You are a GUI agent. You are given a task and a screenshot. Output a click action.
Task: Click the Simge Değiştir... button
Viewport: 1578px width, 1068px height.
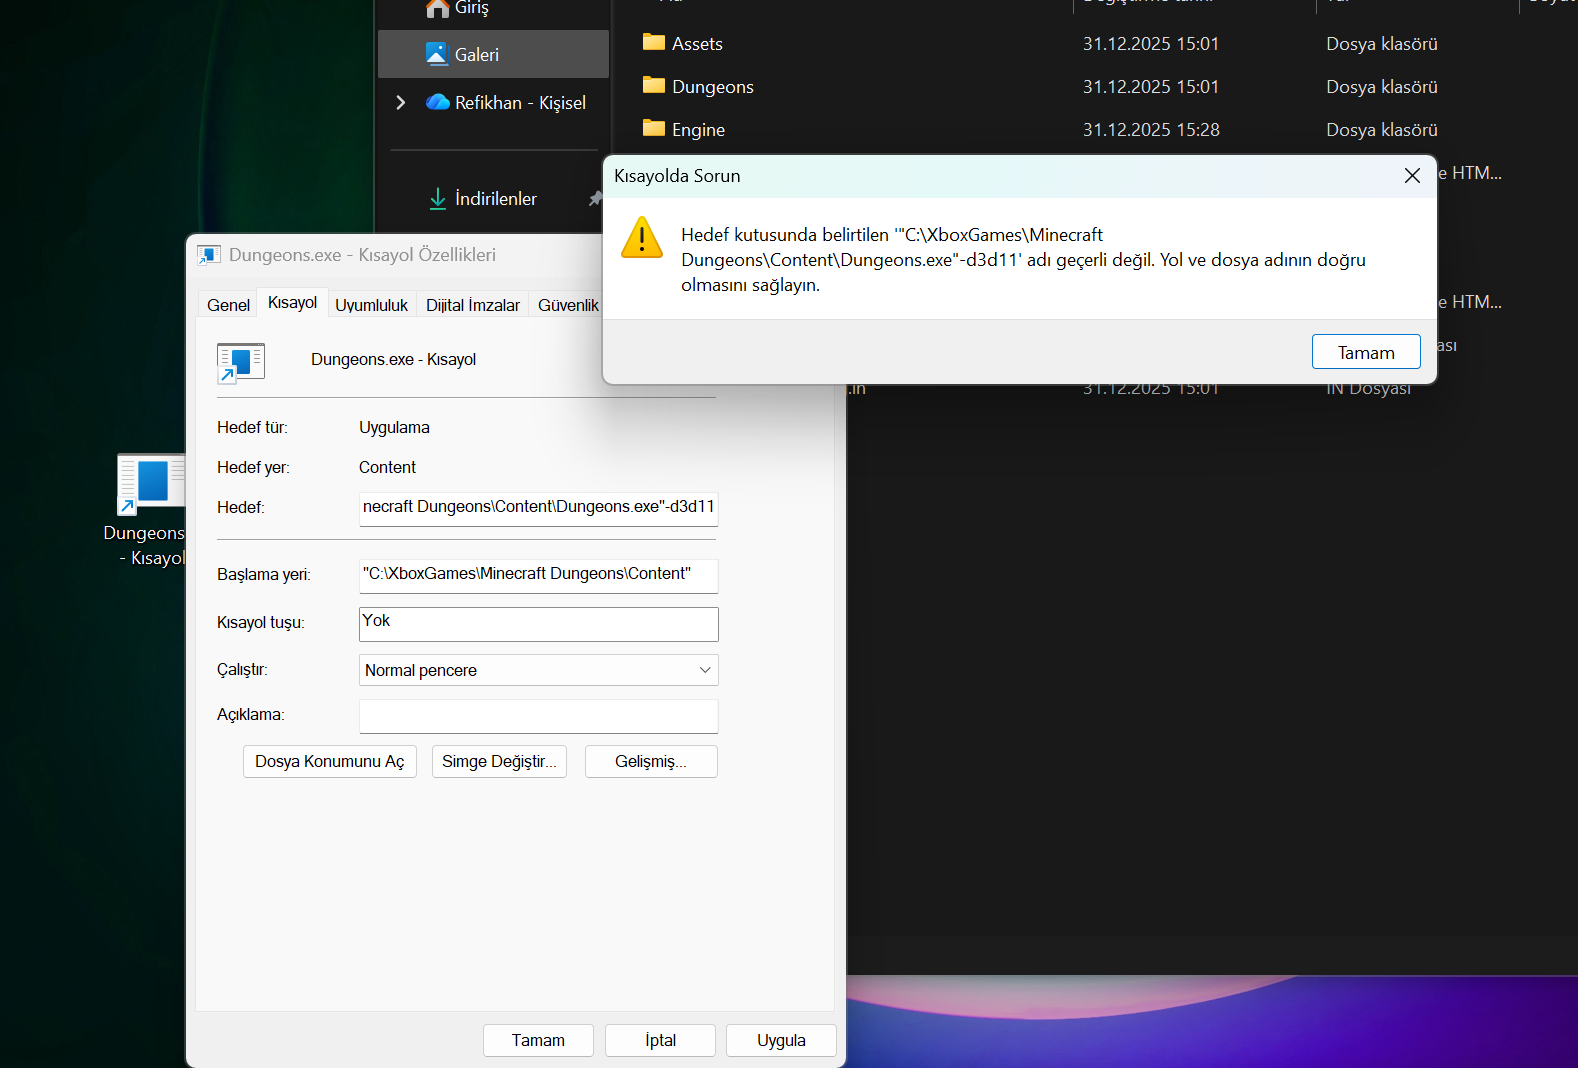(x=499, y=761)
